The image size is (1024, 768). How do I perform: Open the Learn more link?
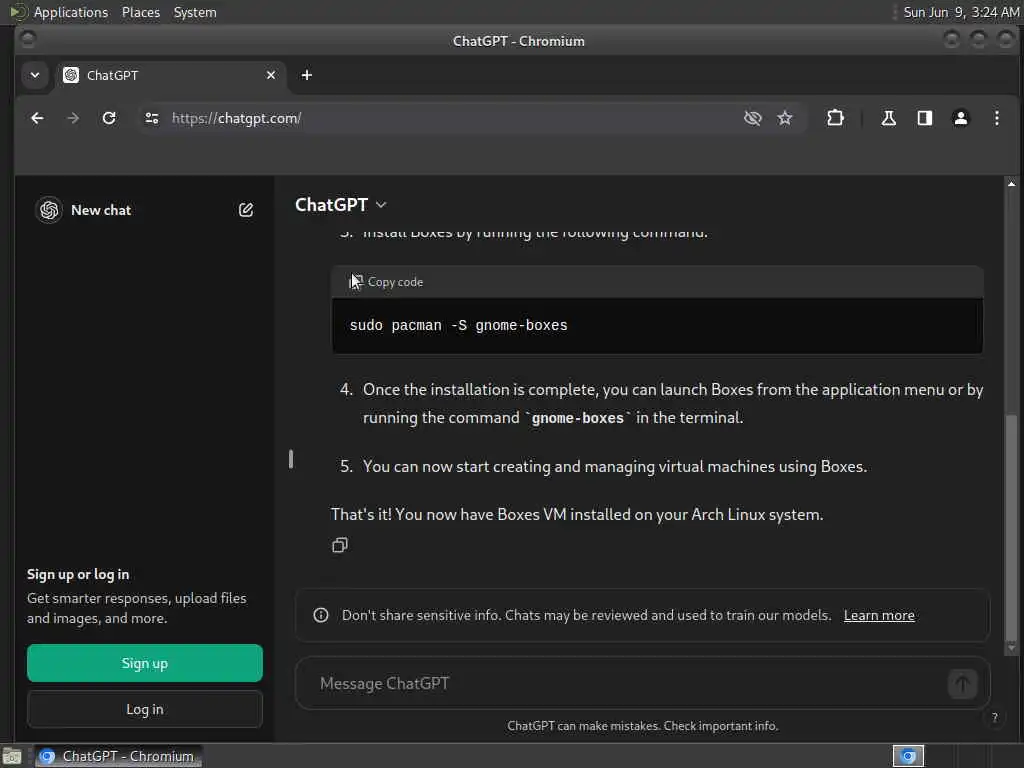(x=879, y=615)
